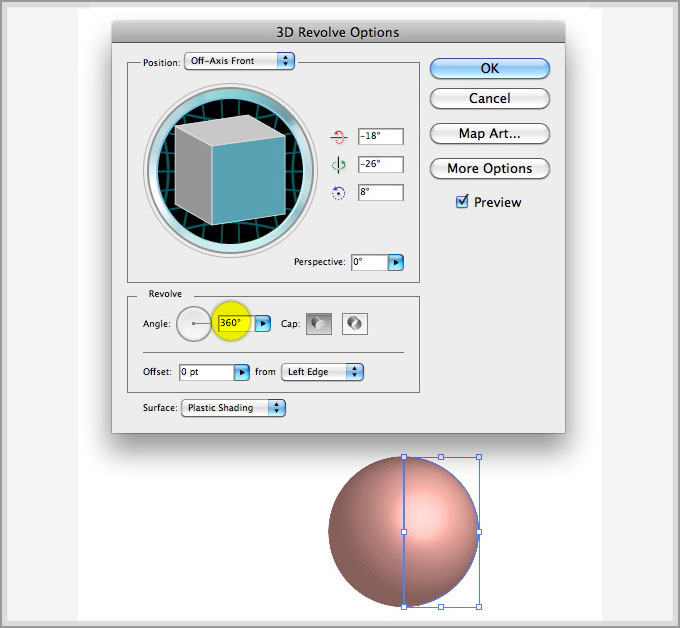Click the Offset field showing 0 pt
680x628 pixels.
tap(207, 372)
